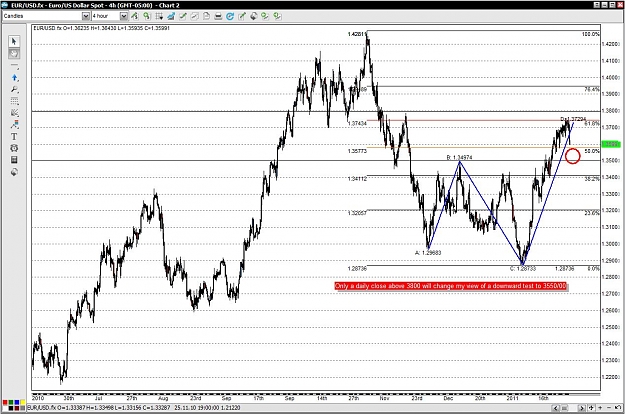Click the reset view arrow button

pos(618,408)
